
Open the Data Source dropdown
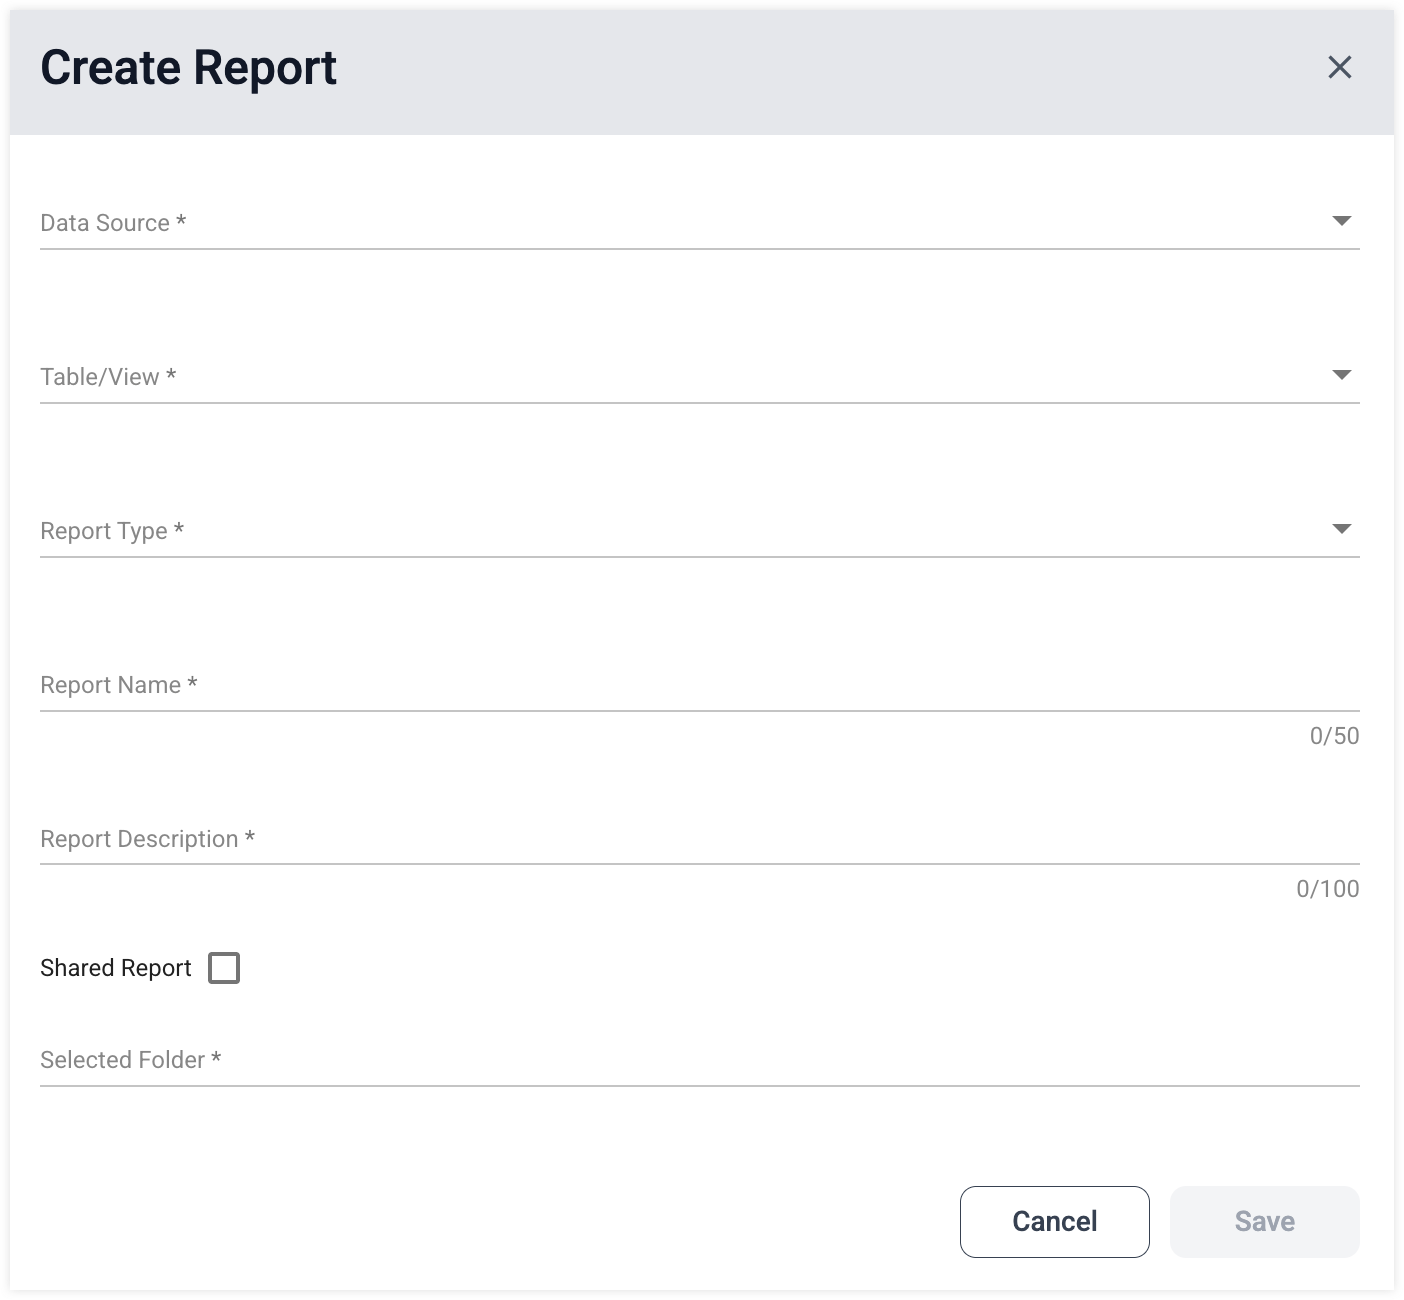[699, 222]
